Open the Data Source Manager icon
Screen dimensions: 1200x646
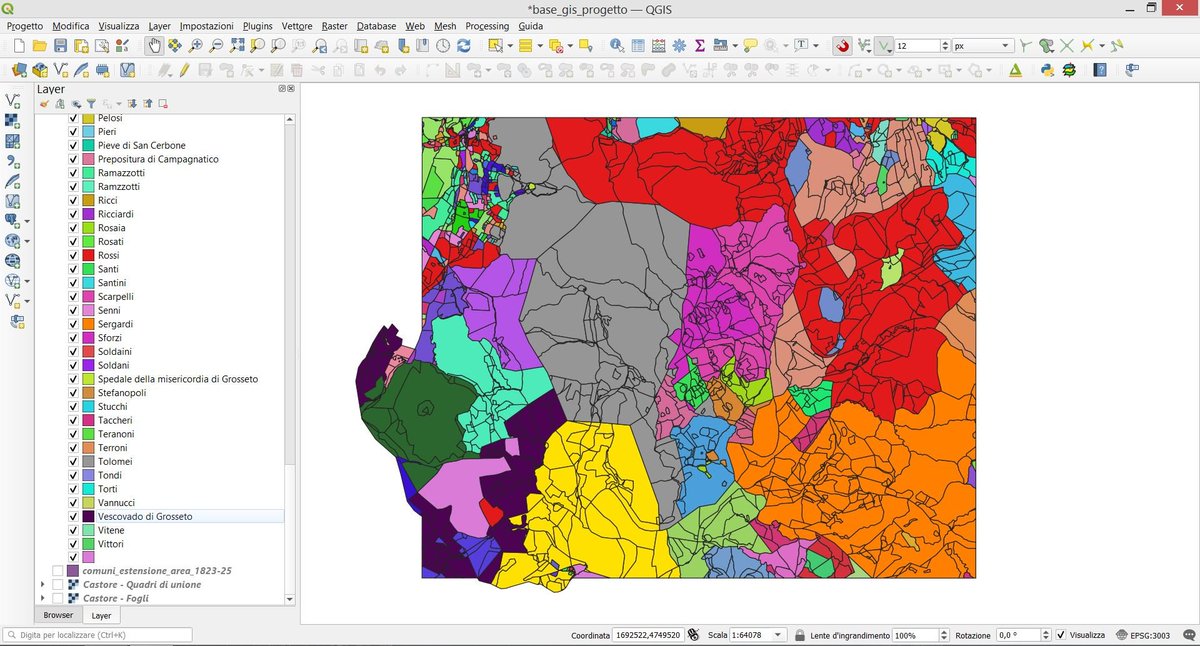[19, 70]
